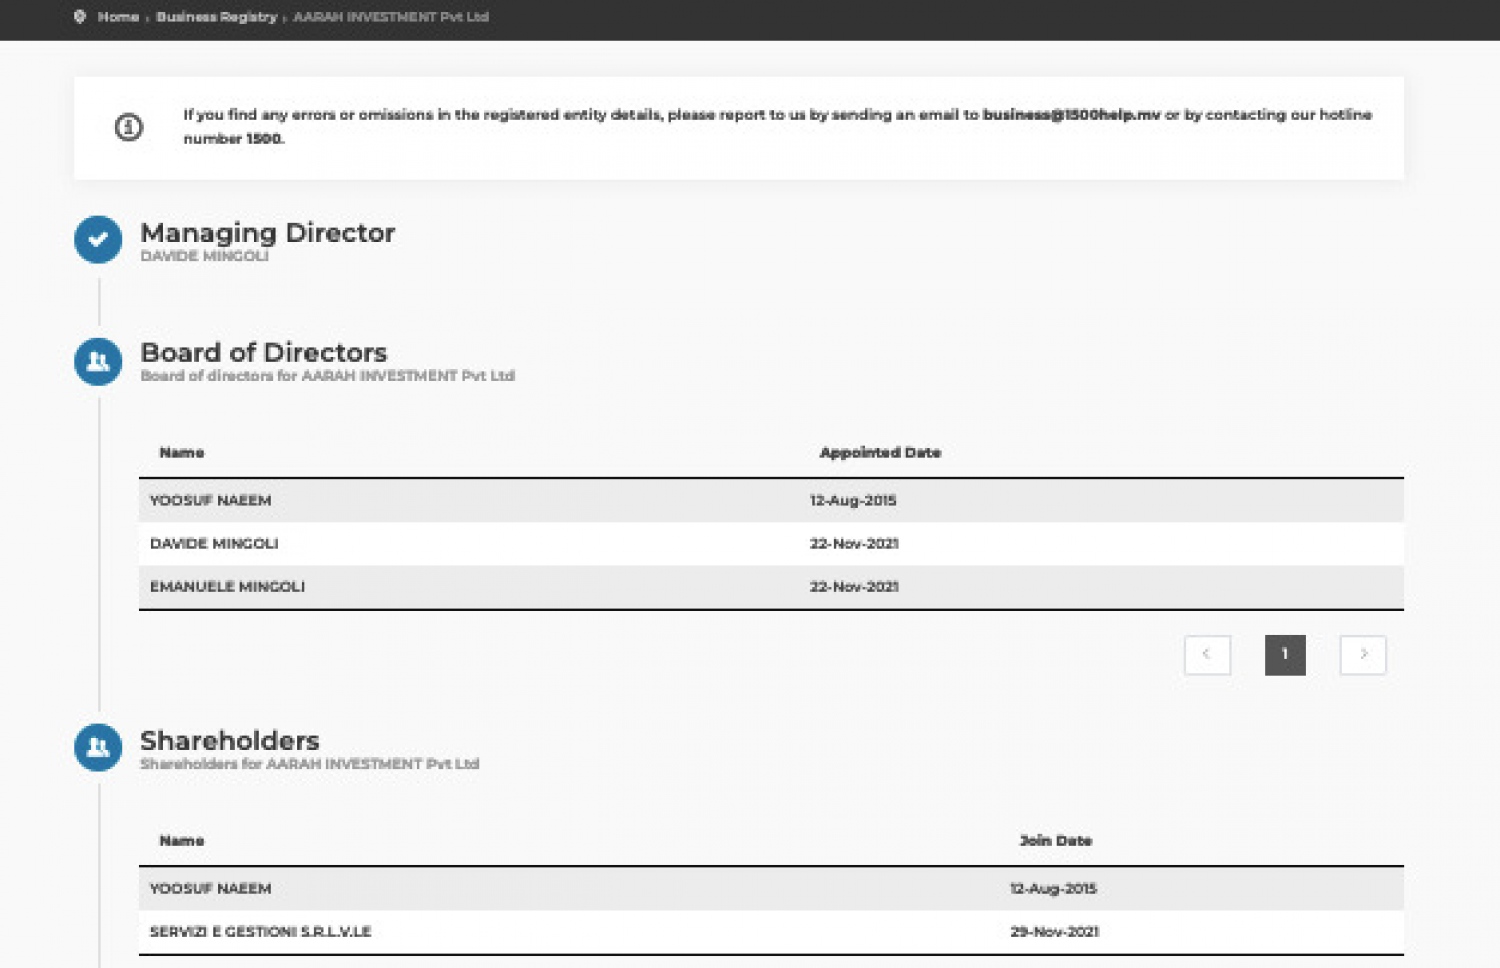Select DAVIDE MINGOLI director row
1500x968 pixels.
(x=214, y=544)
